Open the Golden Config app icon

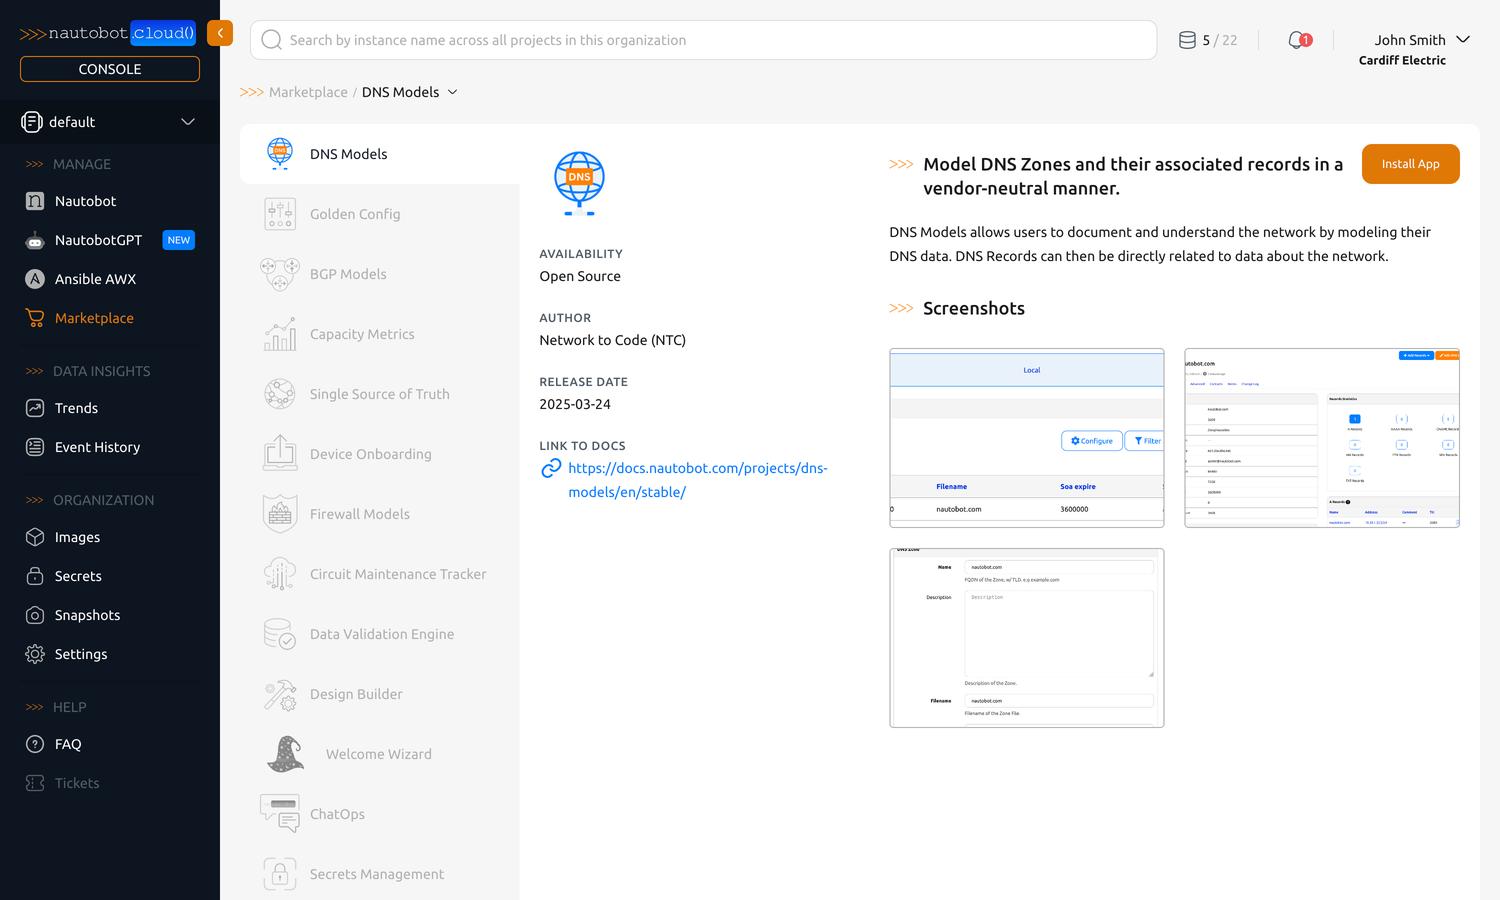click(280, 214)
